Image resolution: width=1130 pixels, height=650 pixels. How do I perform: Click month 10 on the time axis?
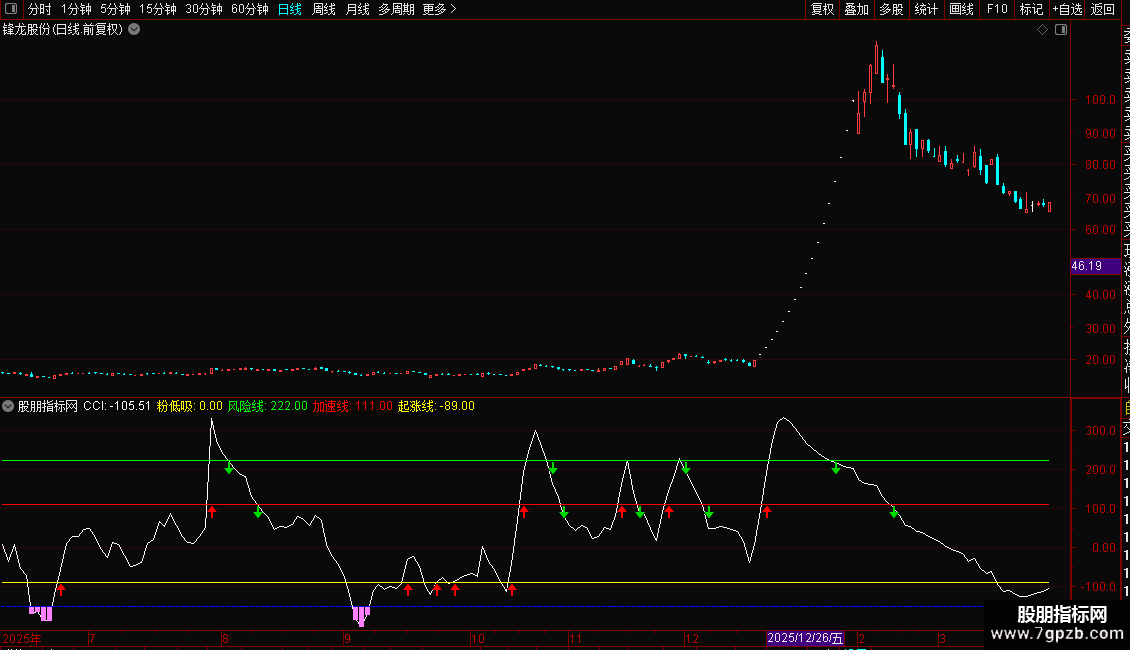tap(478, 639)
